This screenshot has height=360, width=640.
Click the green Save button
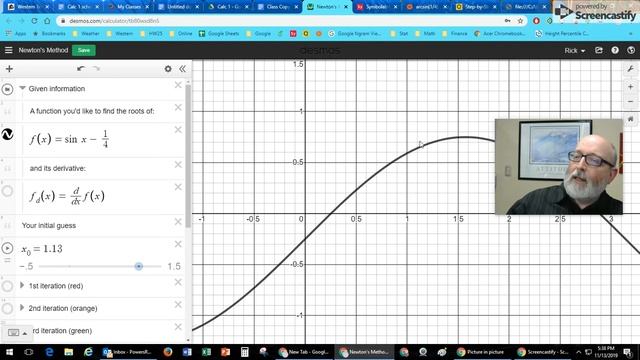tap(84, 50)
